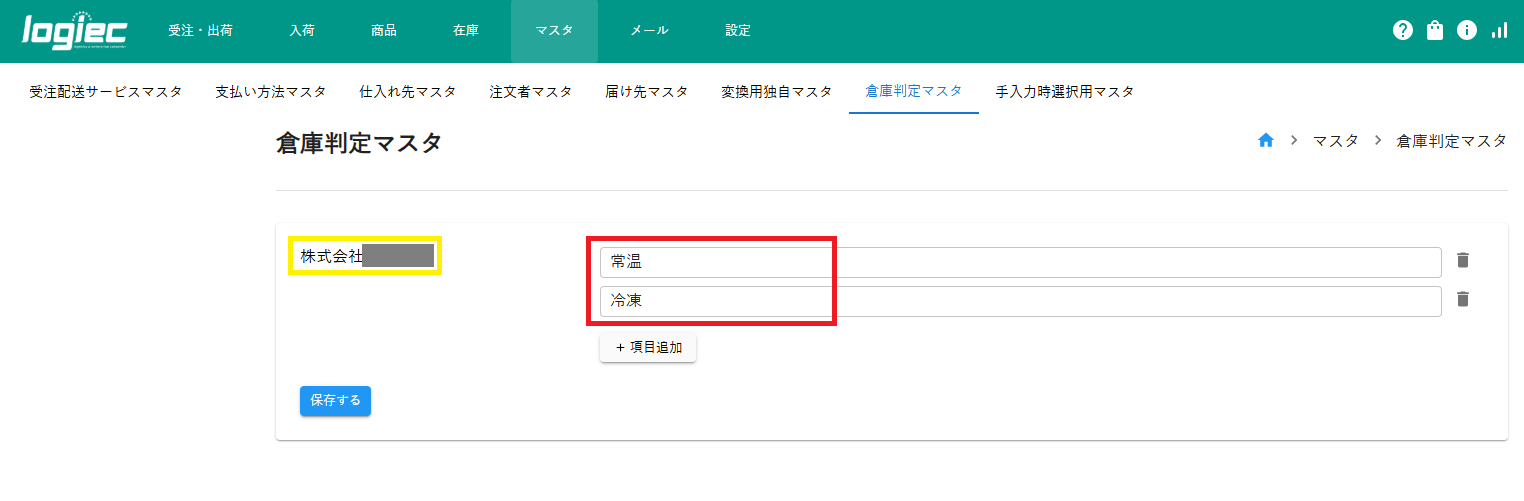Open the help question mark icon
Image resolution: width=1524 pixels, height=501 pixels.
coord(1402,31)
